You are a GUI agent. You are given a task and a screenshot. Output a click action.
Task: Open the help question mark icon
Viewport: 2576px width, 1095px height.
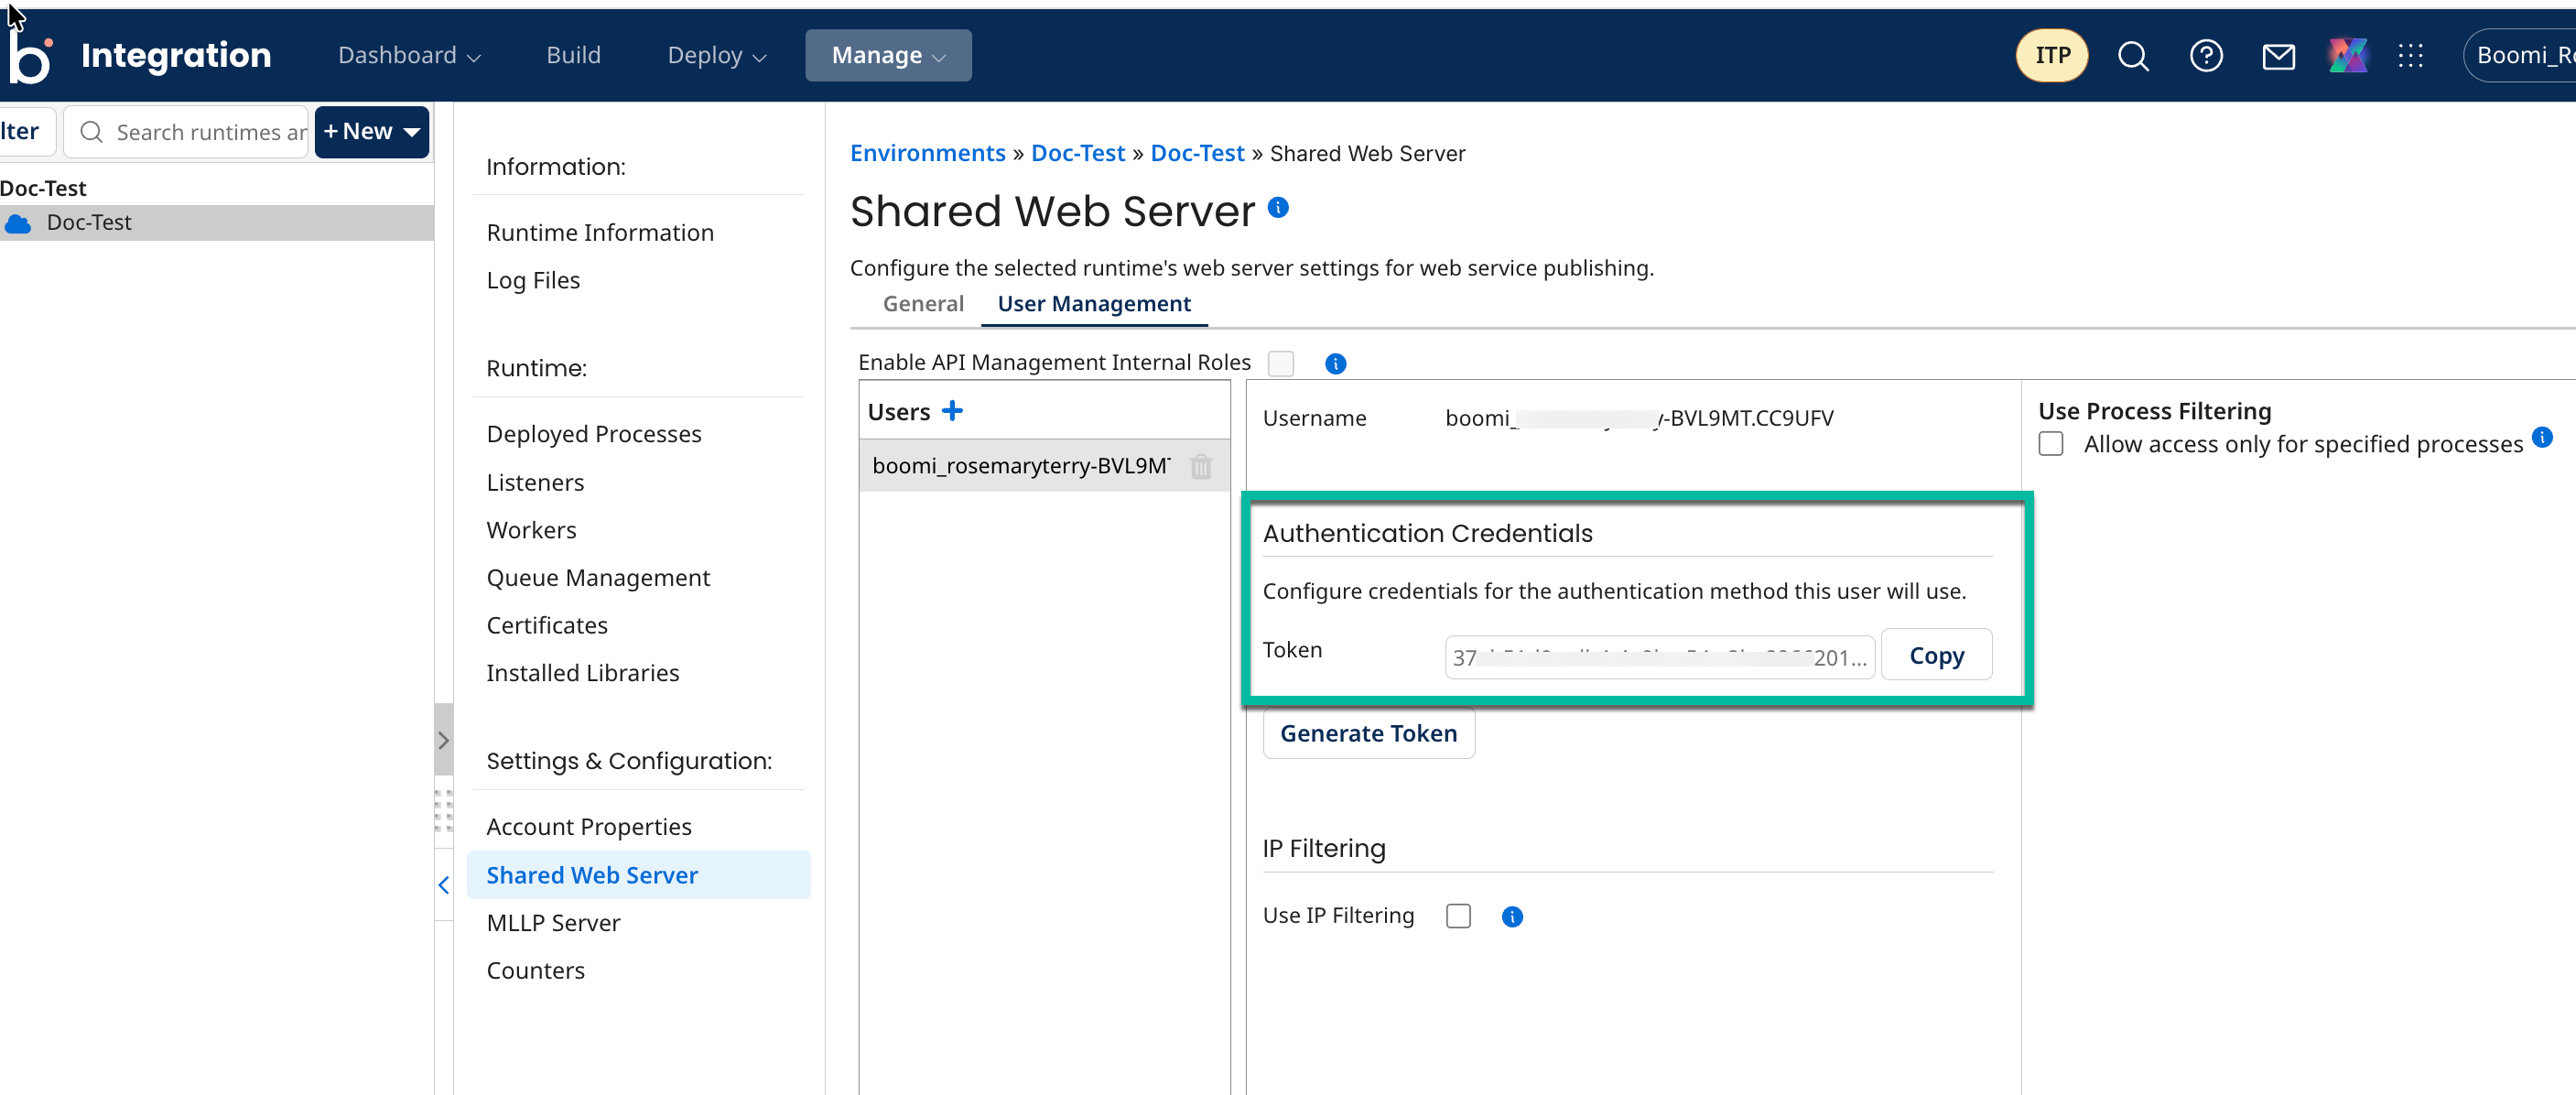2205,56
